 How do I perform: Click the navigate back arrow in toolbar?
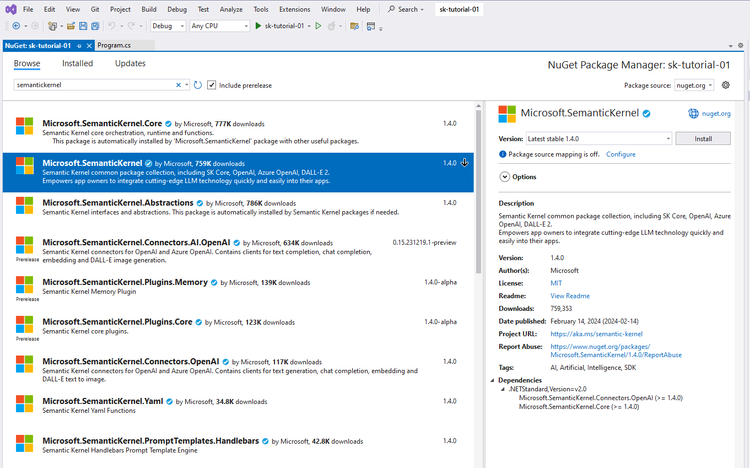pyautogui.click(x=17, y=26)
